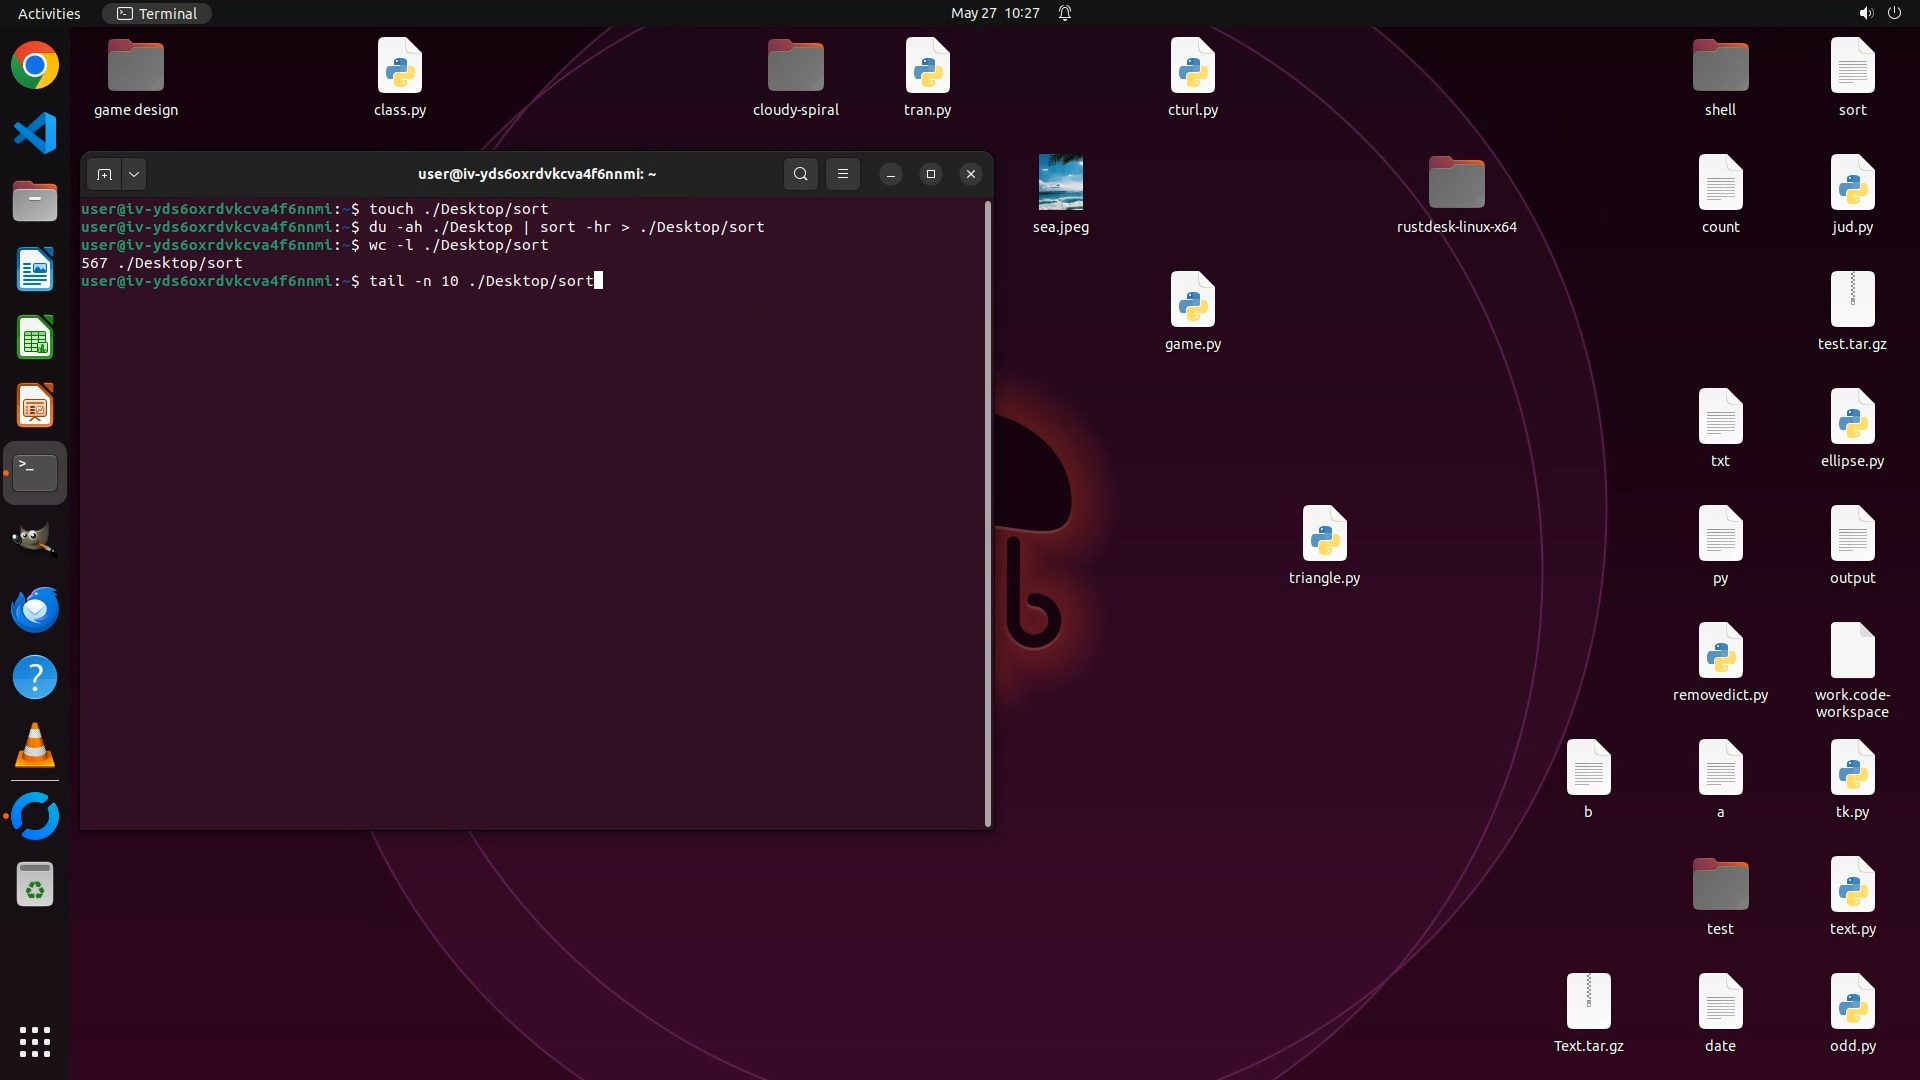The image size is (1920, 1080).
Task: Open the terminal hamburger menu
Action: coord(843,174)
